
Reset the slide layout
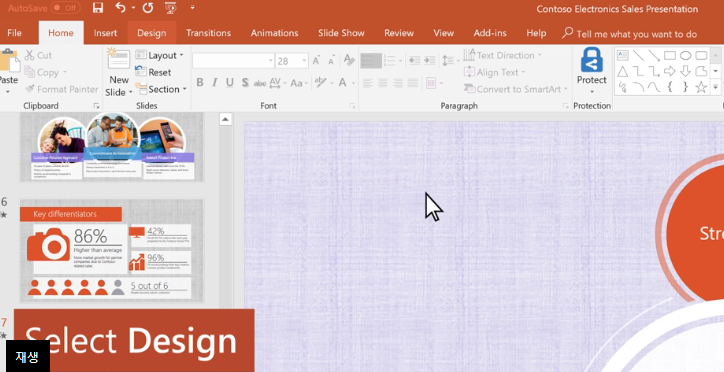[153, 72]
